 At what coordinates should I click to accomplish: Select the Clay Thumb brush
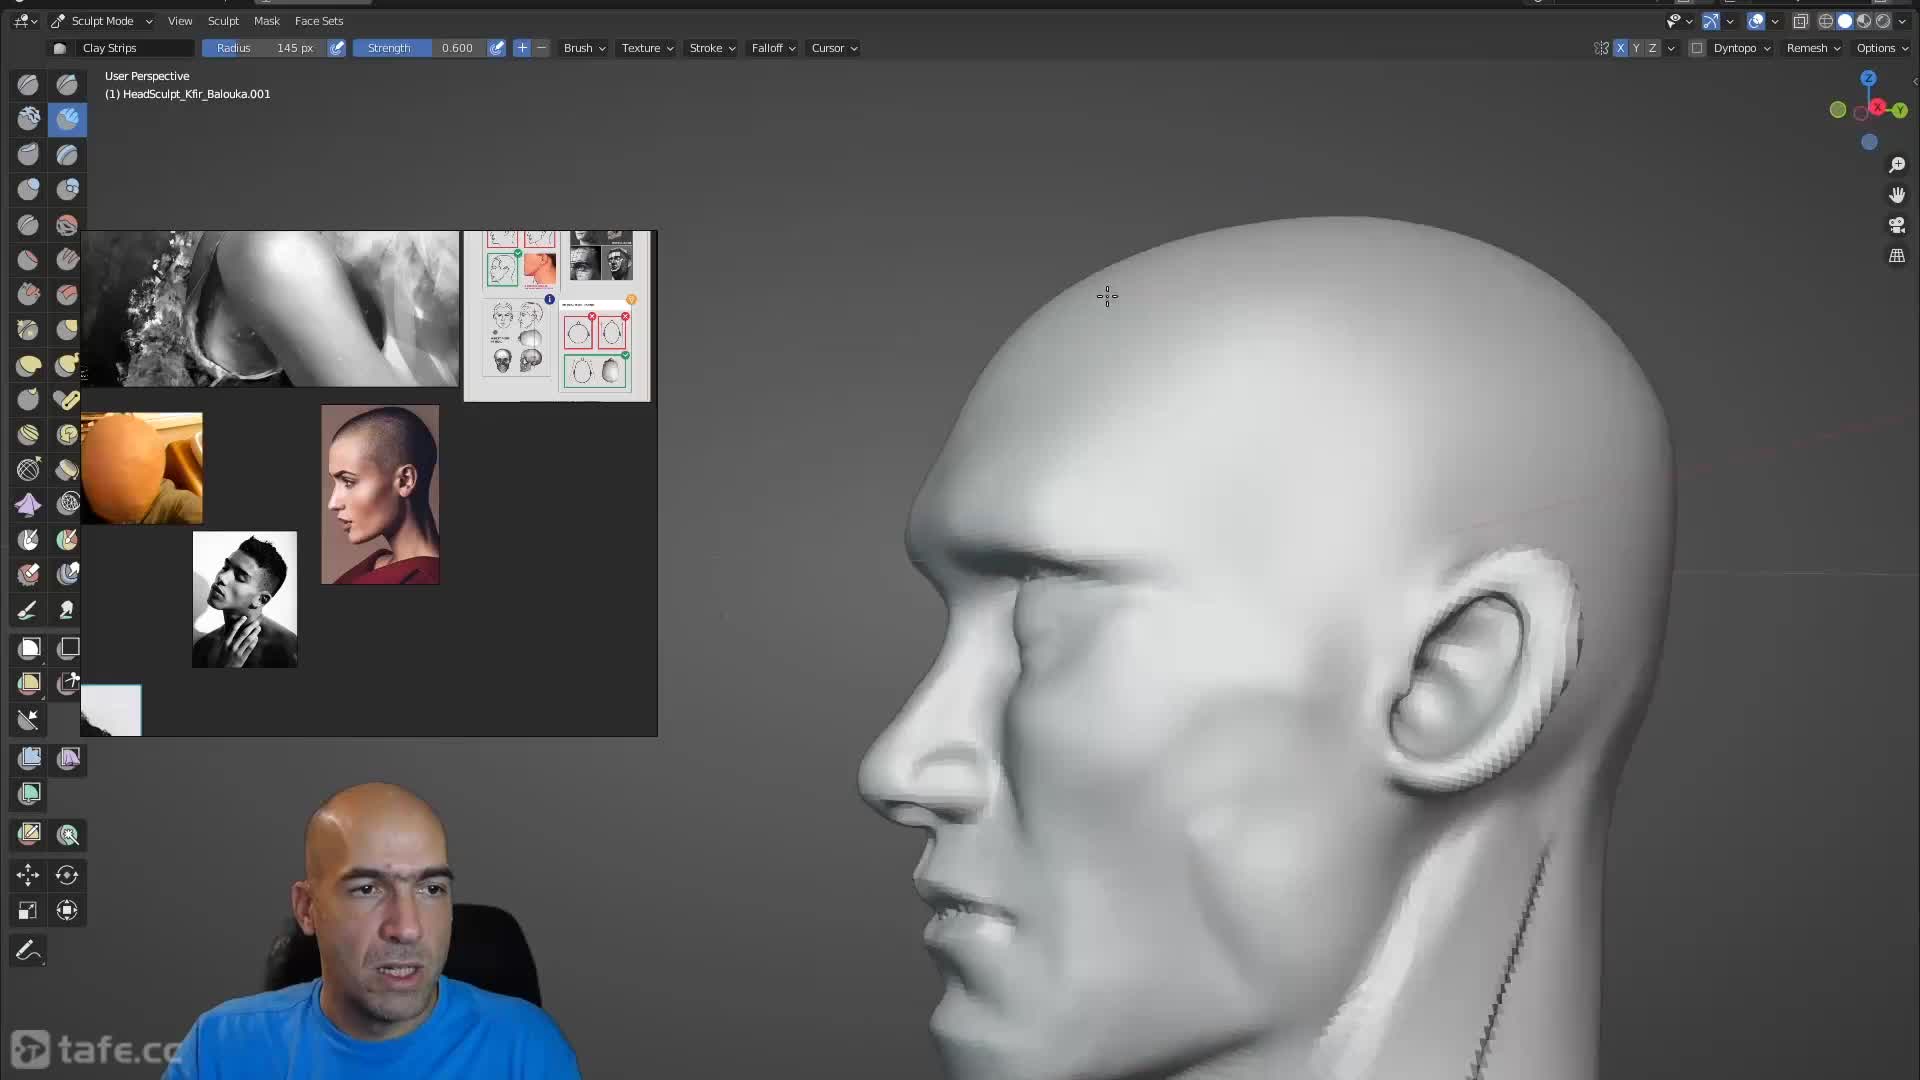coord(28,155)
